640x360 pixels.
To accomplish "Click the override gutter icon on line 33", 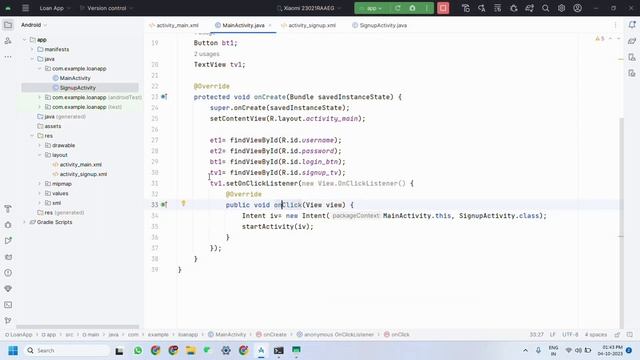I will (x=164, y=204).
